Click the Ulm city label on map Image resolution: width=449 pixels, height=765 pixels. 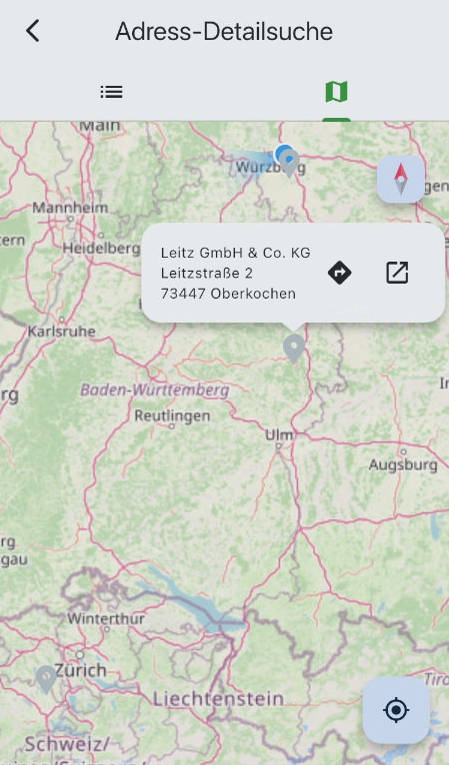(279, 434)
